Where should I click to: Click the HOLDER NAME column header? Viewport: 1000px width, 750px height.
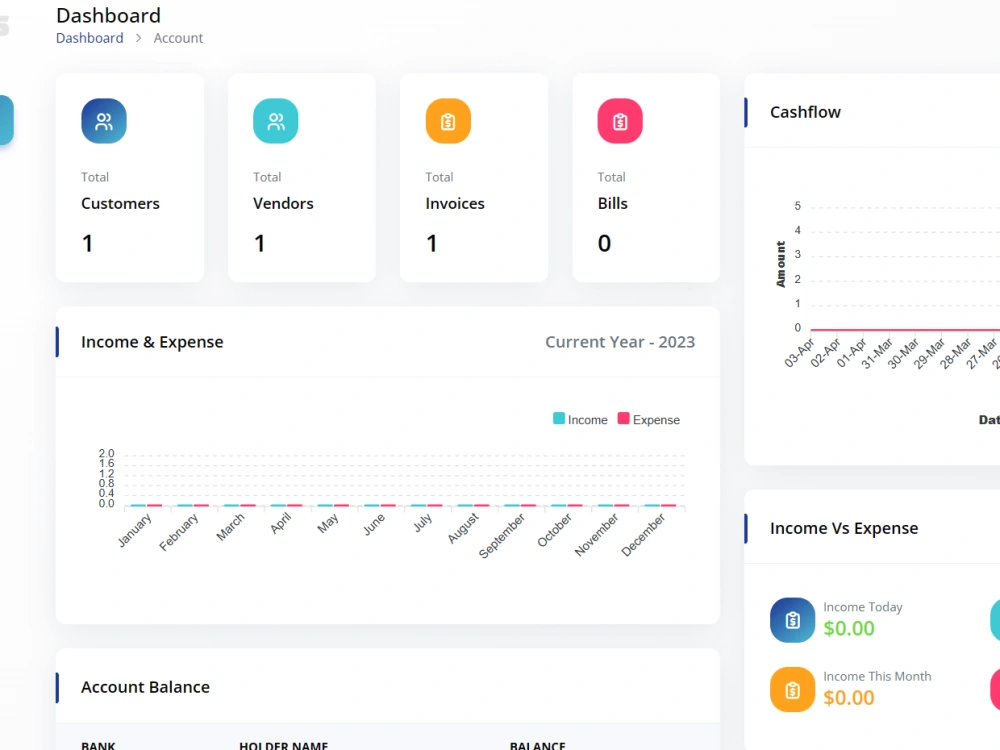(284, 745)
